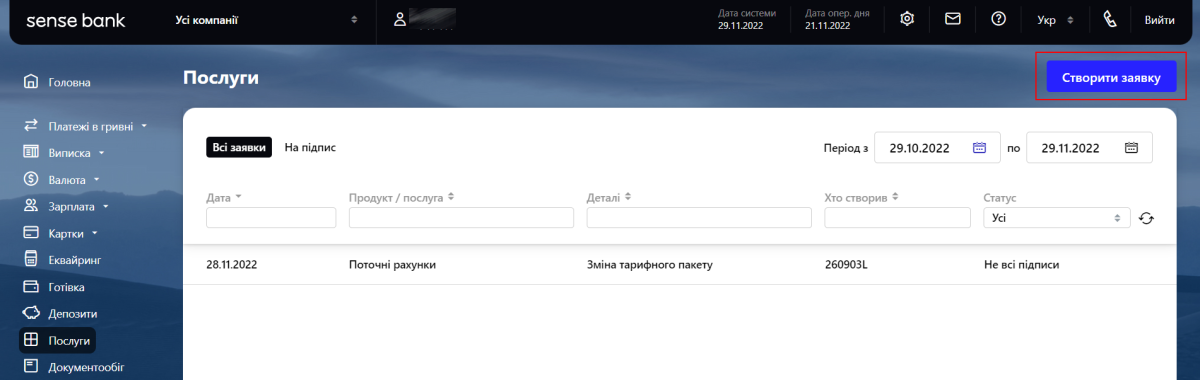Click Зміна тарифного пакету details cell
1200x380 pixels.
(x=649, y=265)
